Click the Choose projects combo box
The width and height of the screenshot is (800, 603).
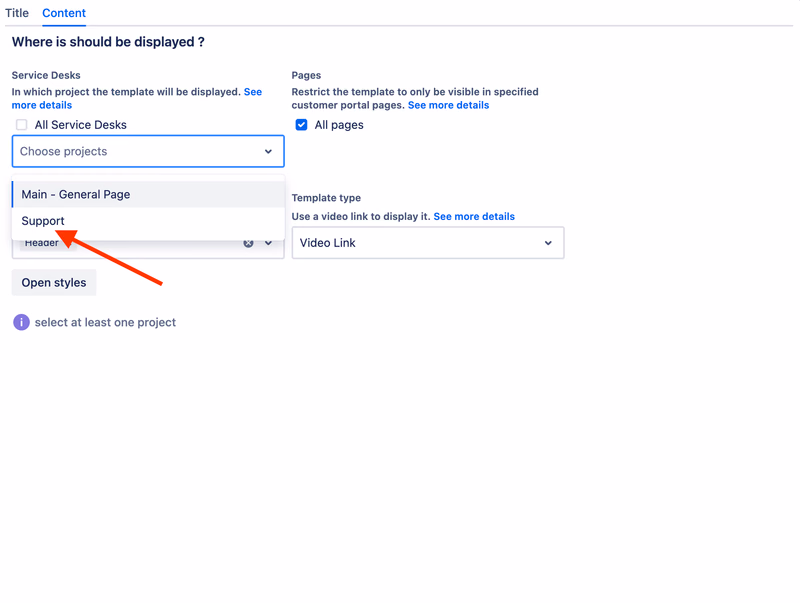(148, 151)
